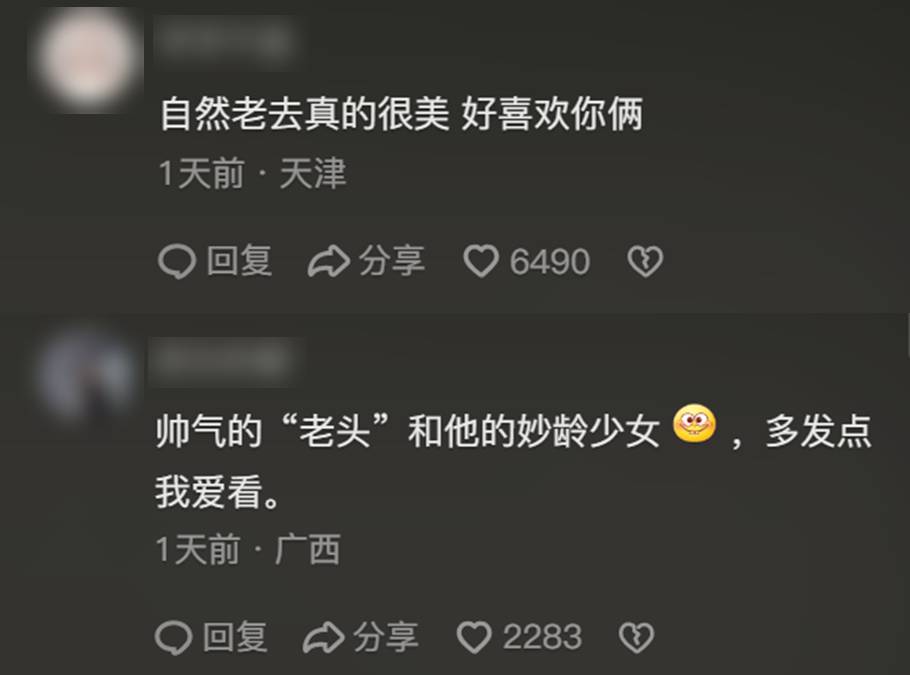Open the first commenter's blurred avatar
Image resolution: width=910 pixels, height=675 pixels.
coord(89,58)
